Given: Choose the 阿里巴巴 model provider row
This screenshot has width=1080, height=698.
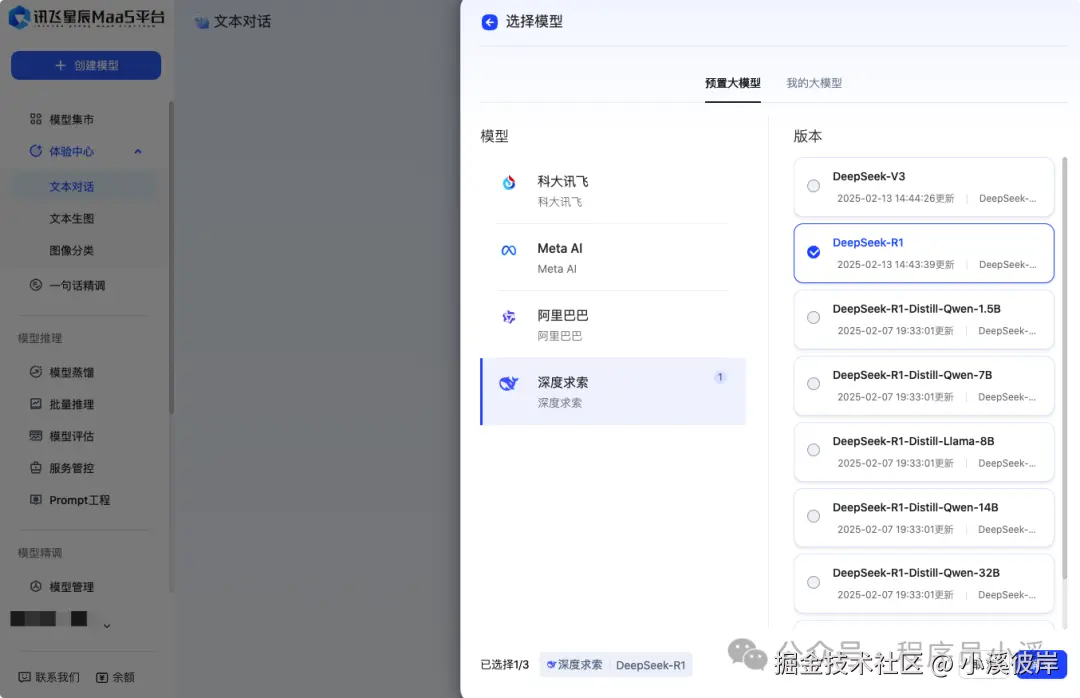Looking at the screenshot, I should click(613, 325).
